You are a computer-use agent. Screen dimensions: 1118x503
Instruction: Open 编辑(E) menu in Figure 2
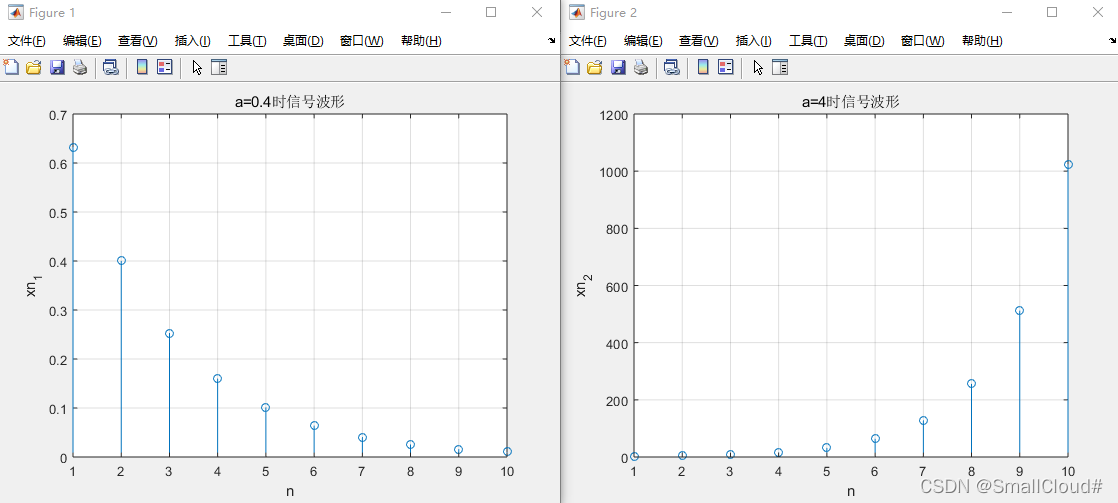pyautogui.click(x=643, y=41)
